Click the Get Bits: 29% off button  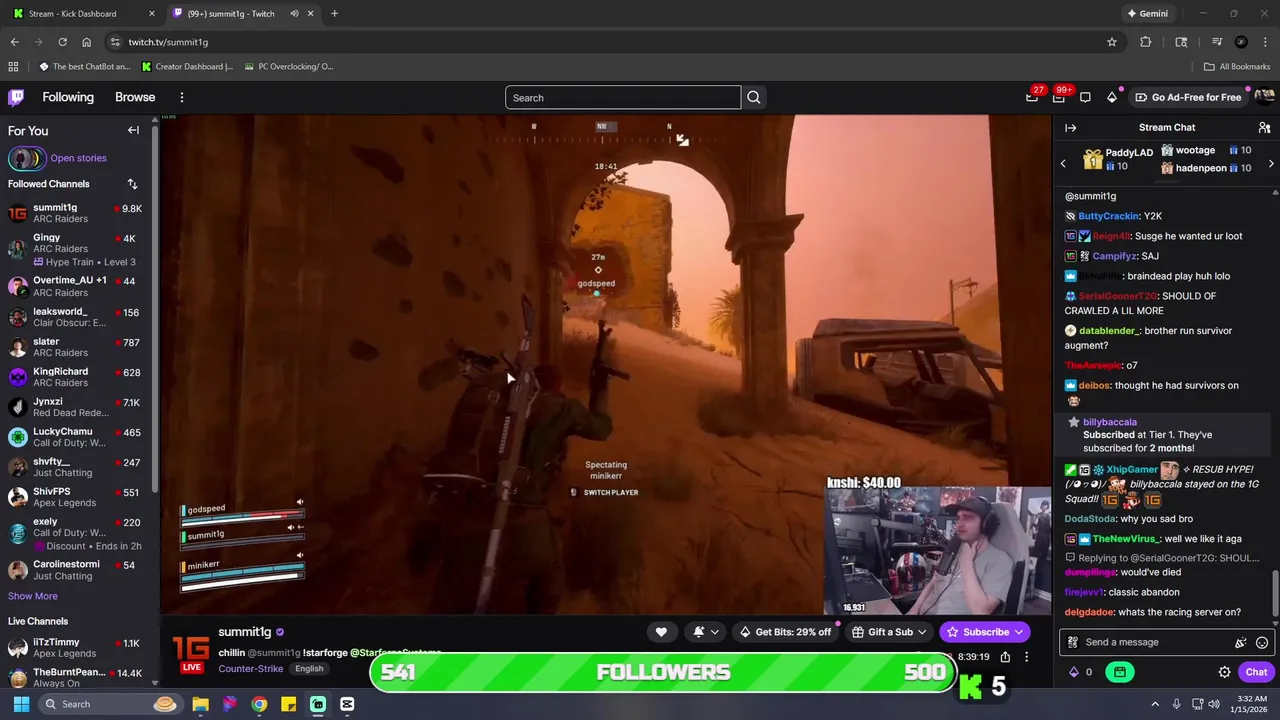coord(785,632)
